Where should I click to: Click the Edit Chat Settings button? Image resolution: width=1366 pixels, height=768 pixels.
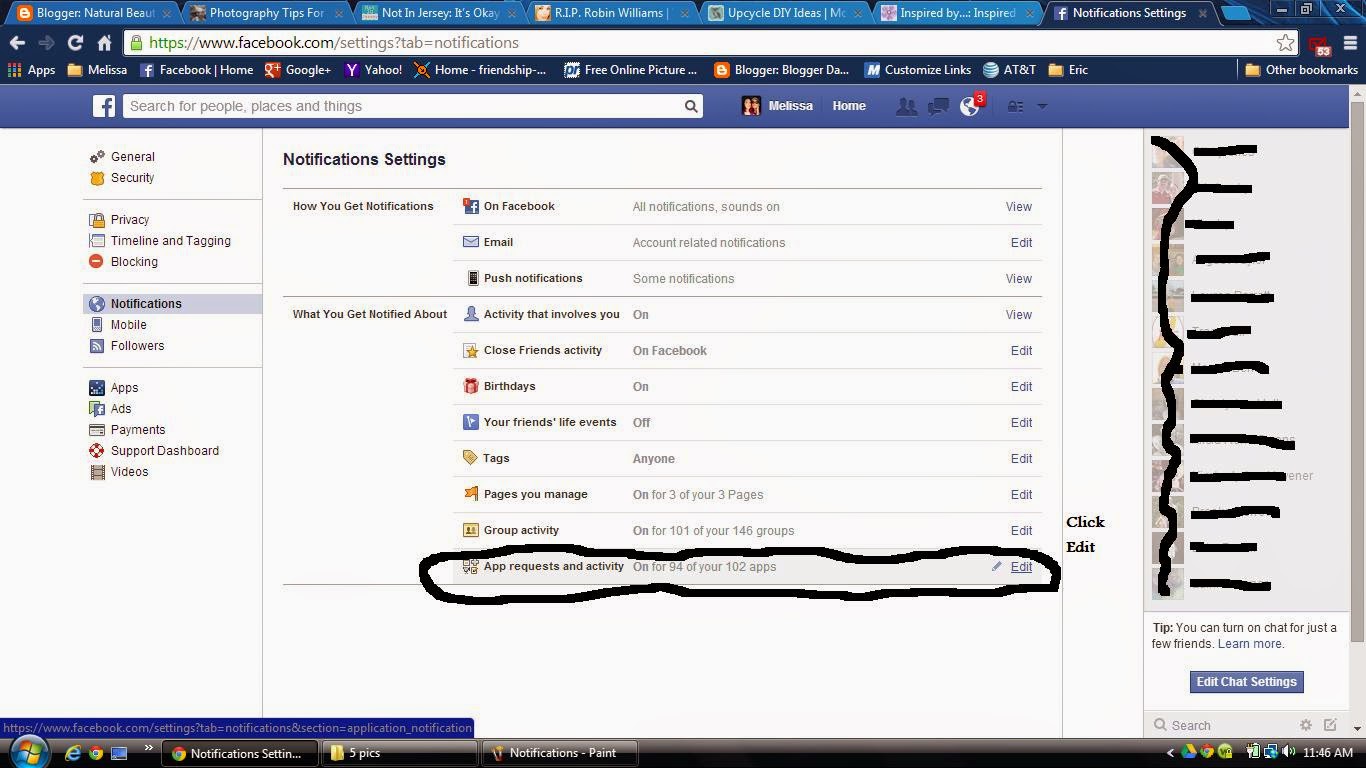point(1246,682)
